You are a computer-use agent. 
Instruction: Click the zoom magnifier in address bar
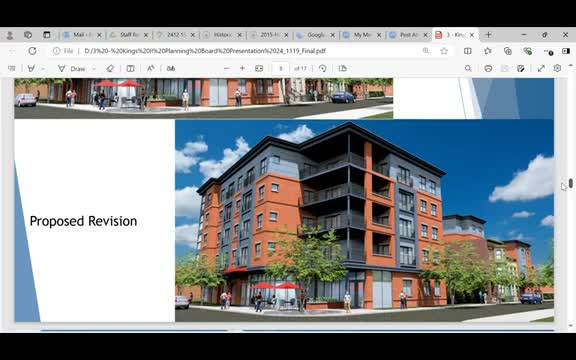point(426,51)
